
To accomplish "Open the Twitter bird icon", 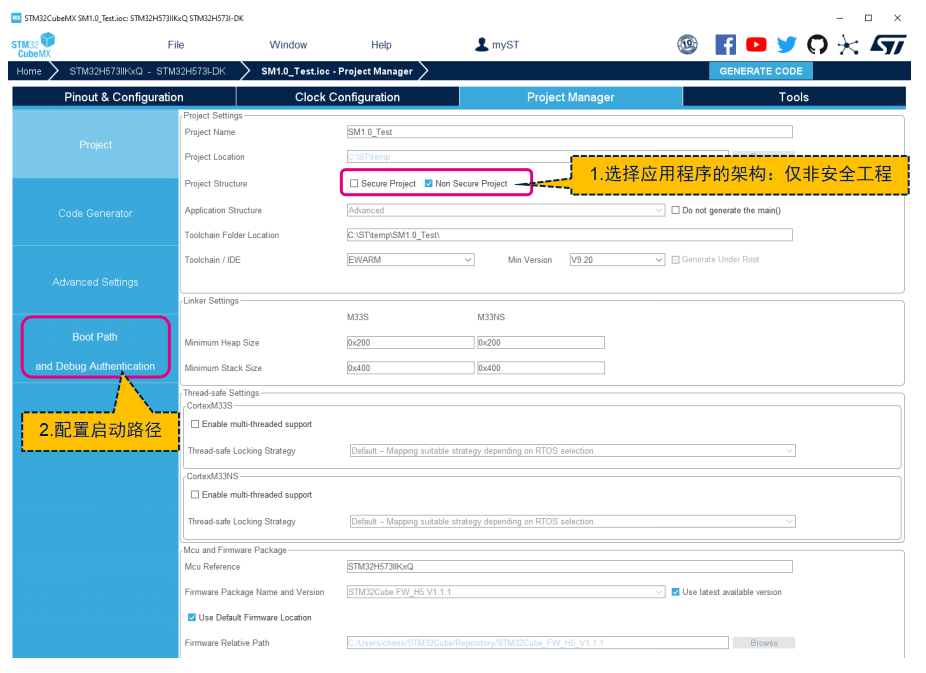I will [x=787, y=45].
